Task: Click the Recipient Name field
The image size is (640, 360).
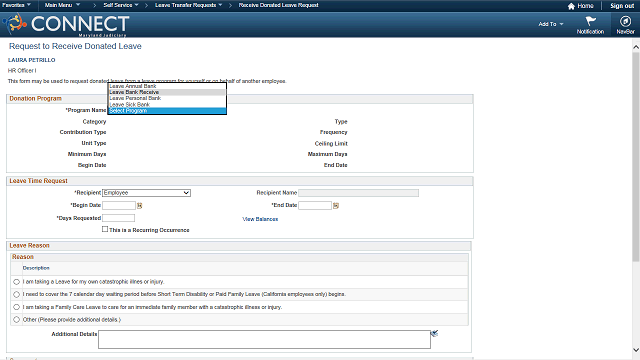Action: tap(358, 193)
